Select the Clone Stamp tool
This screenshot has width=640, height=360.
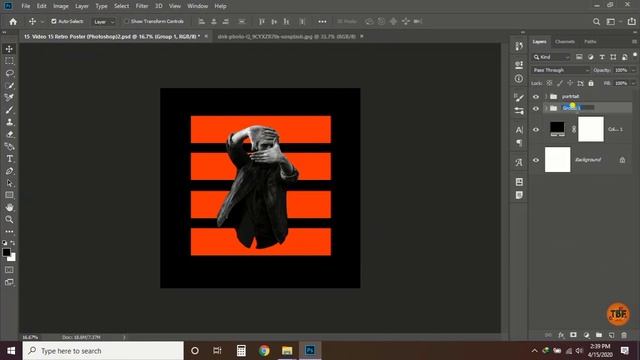click(9, 122)
